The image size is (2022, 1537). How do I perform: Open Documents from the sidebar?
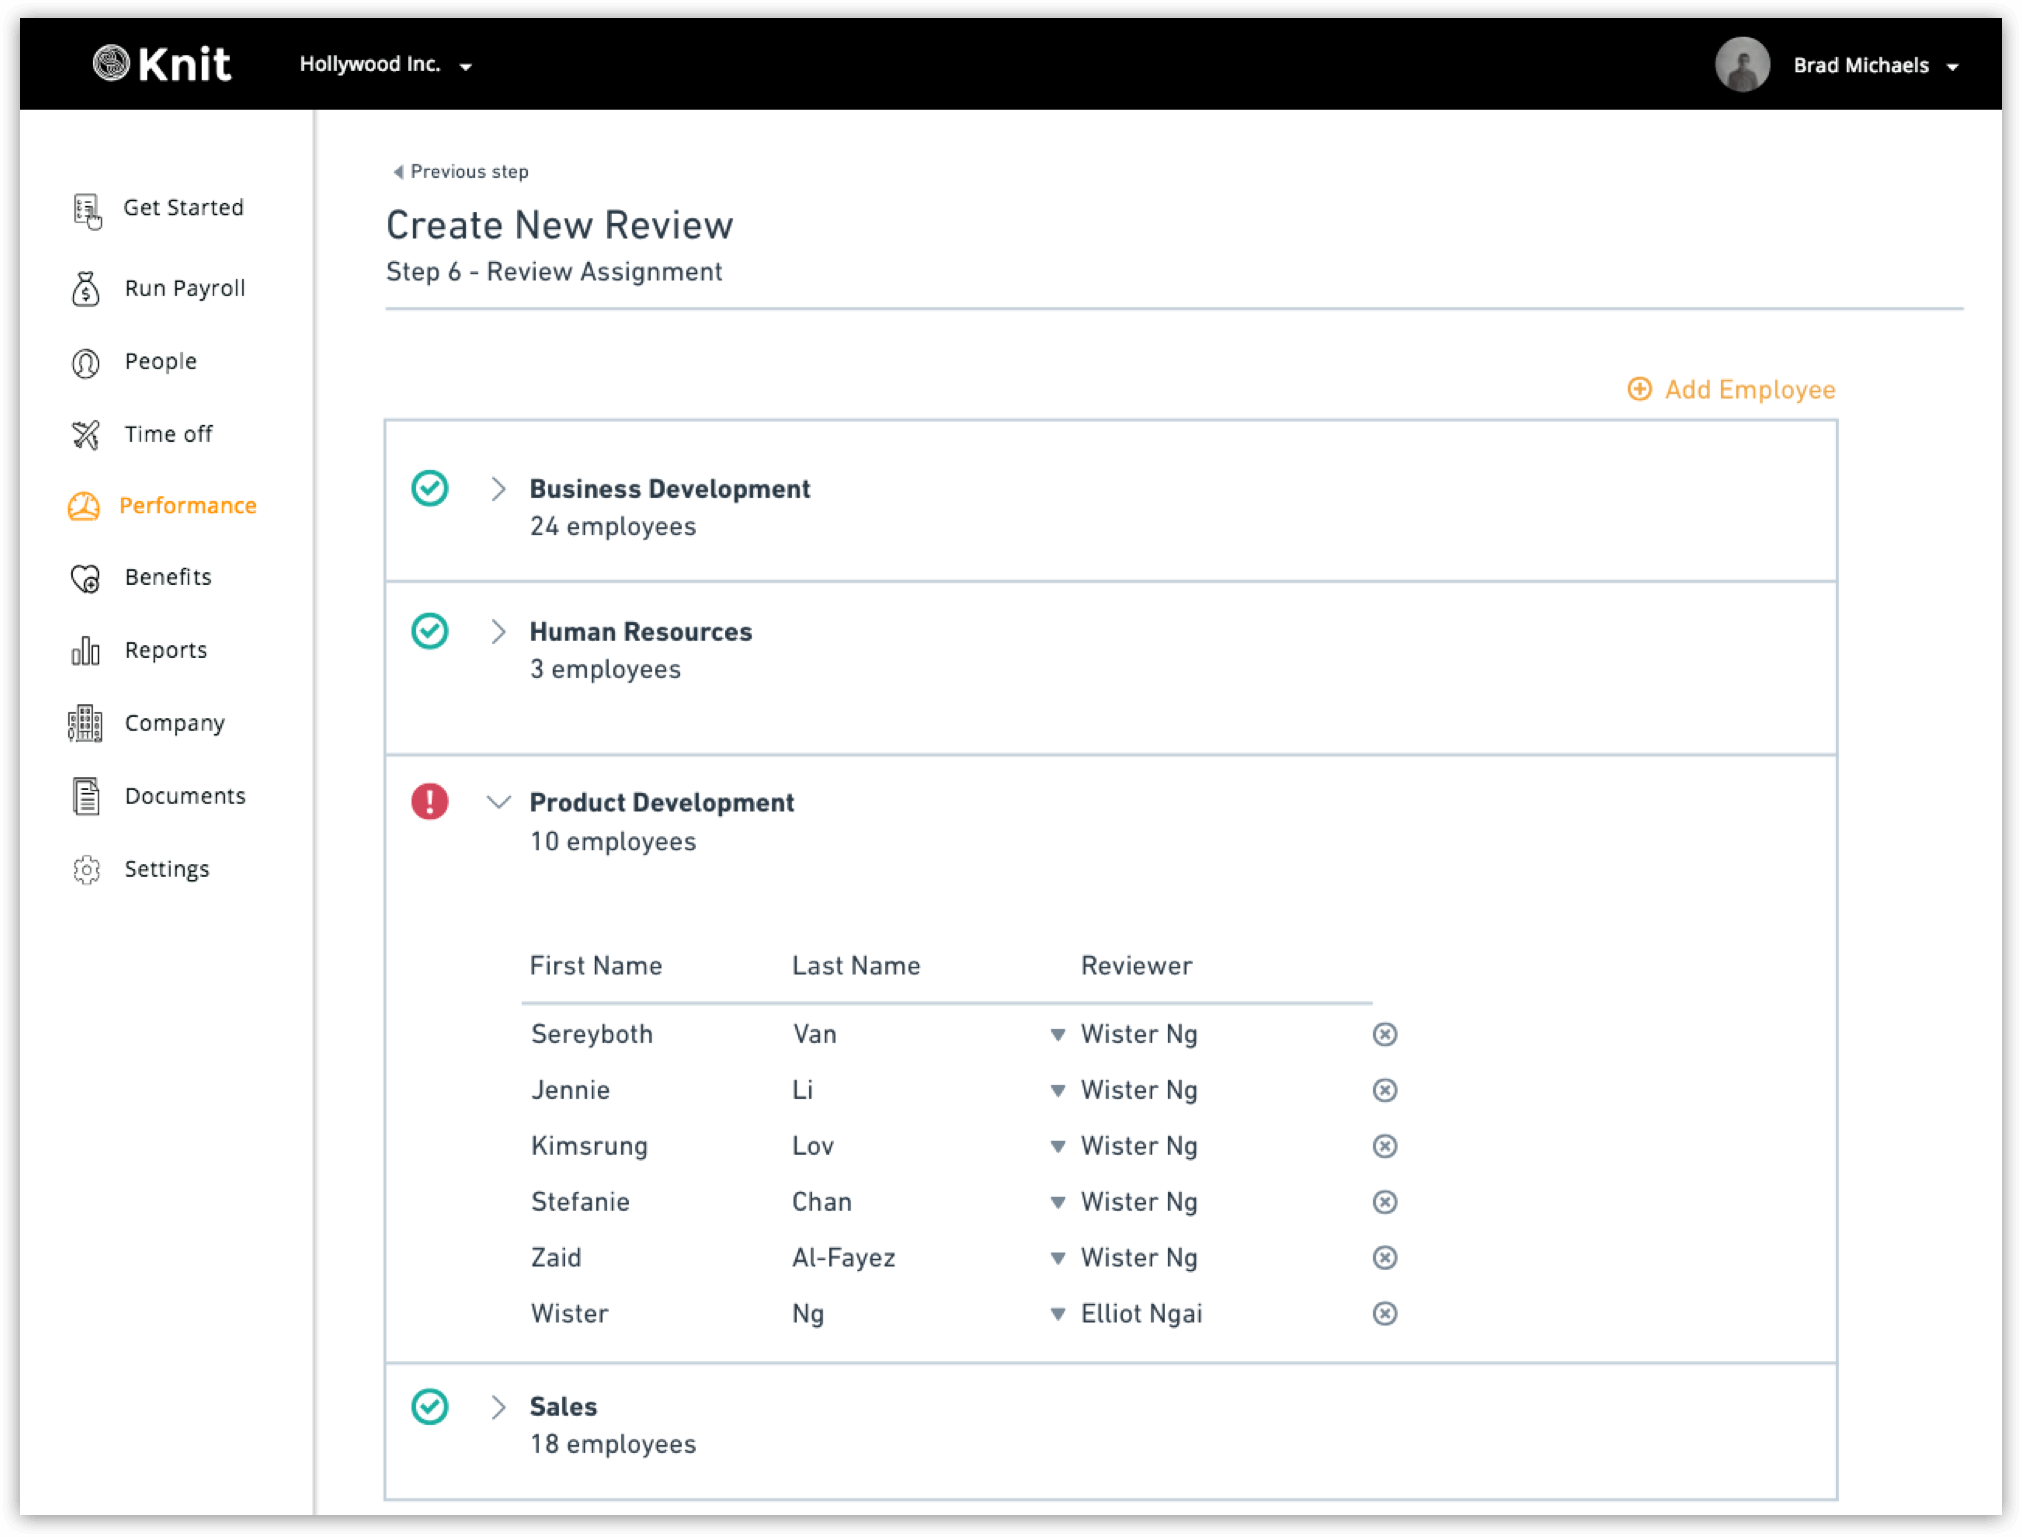(184, 796)
